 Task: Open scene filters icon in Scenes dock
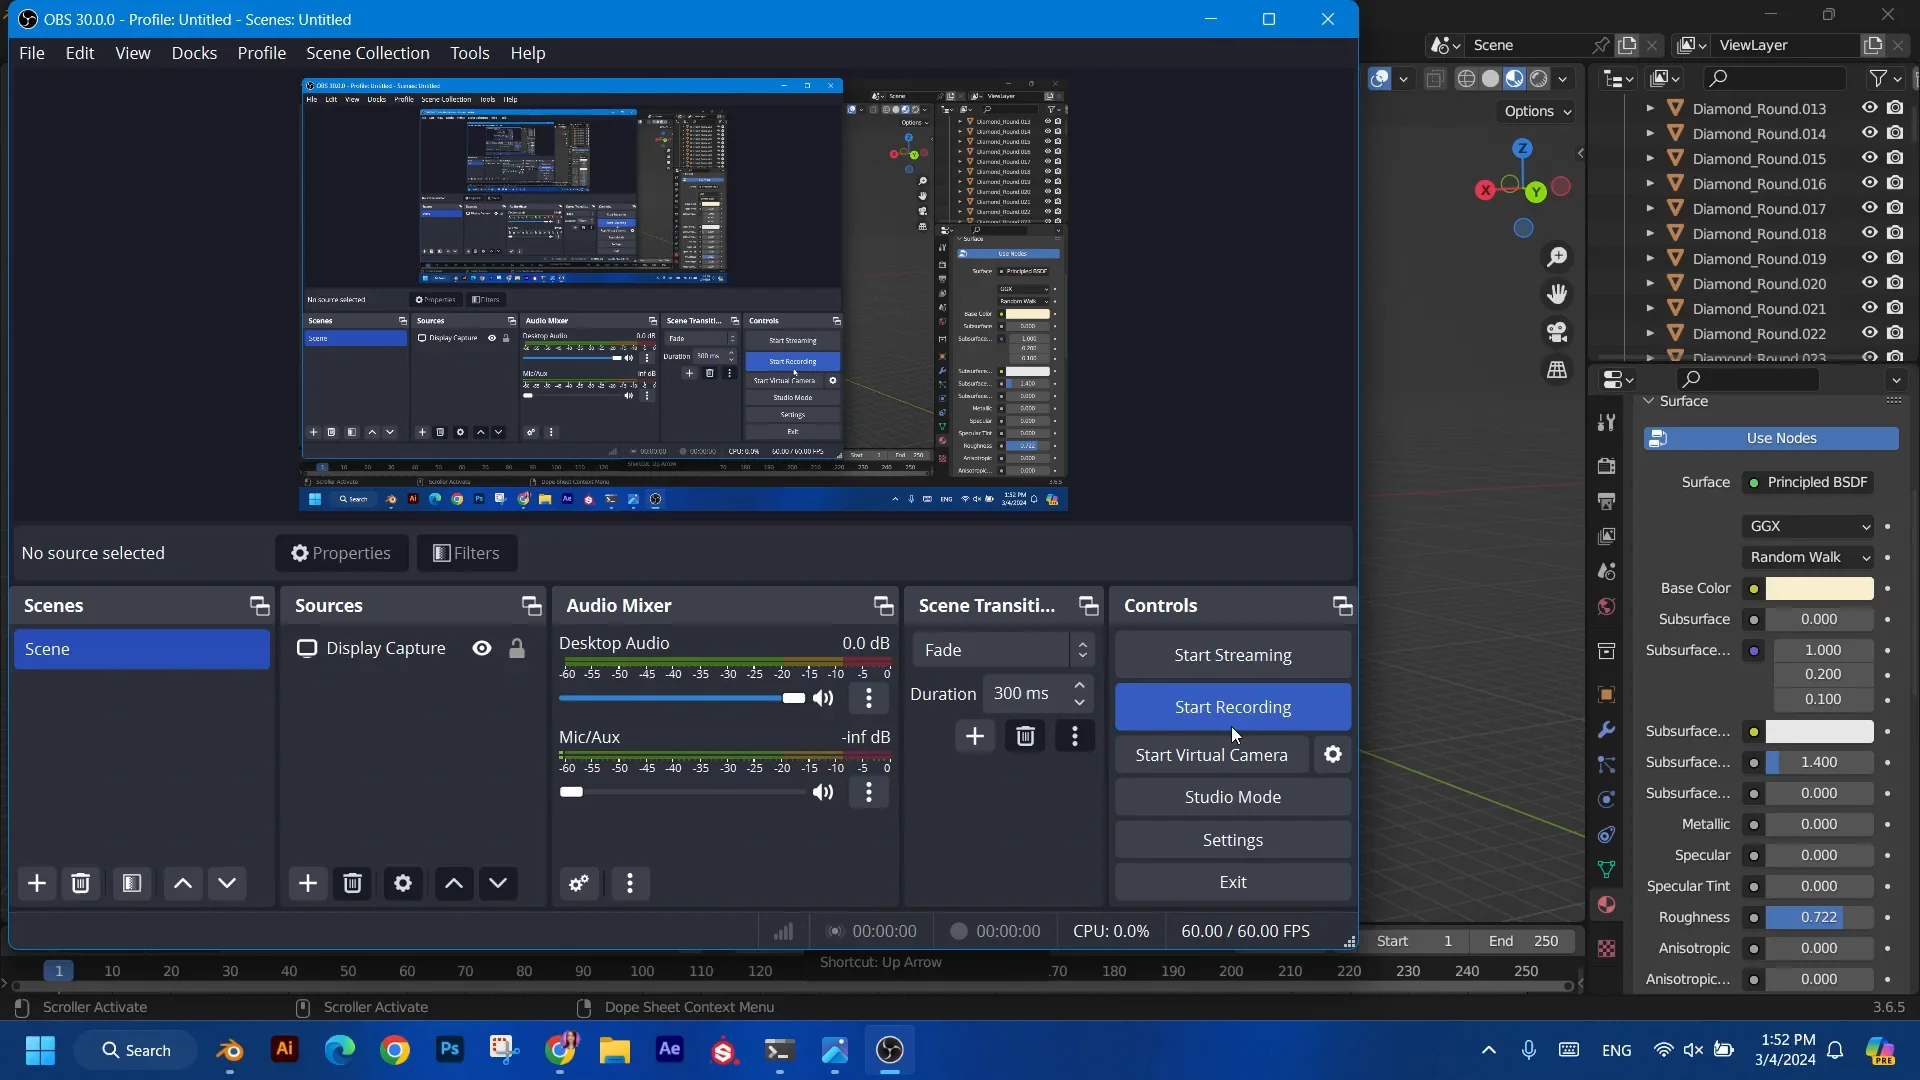[x=132, y=883]
